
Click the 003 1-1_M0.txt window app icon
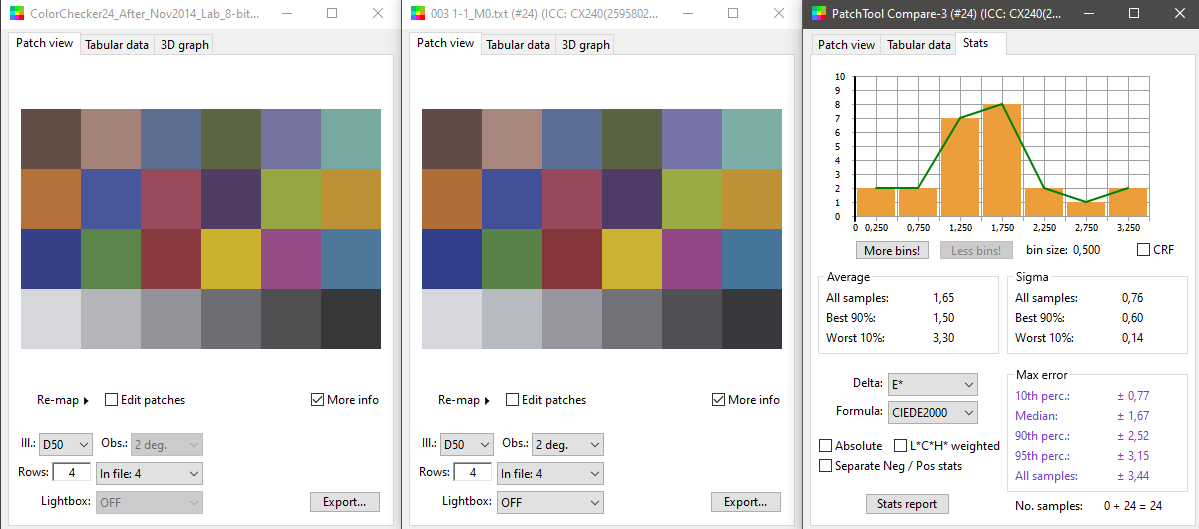tap(418, 14)
